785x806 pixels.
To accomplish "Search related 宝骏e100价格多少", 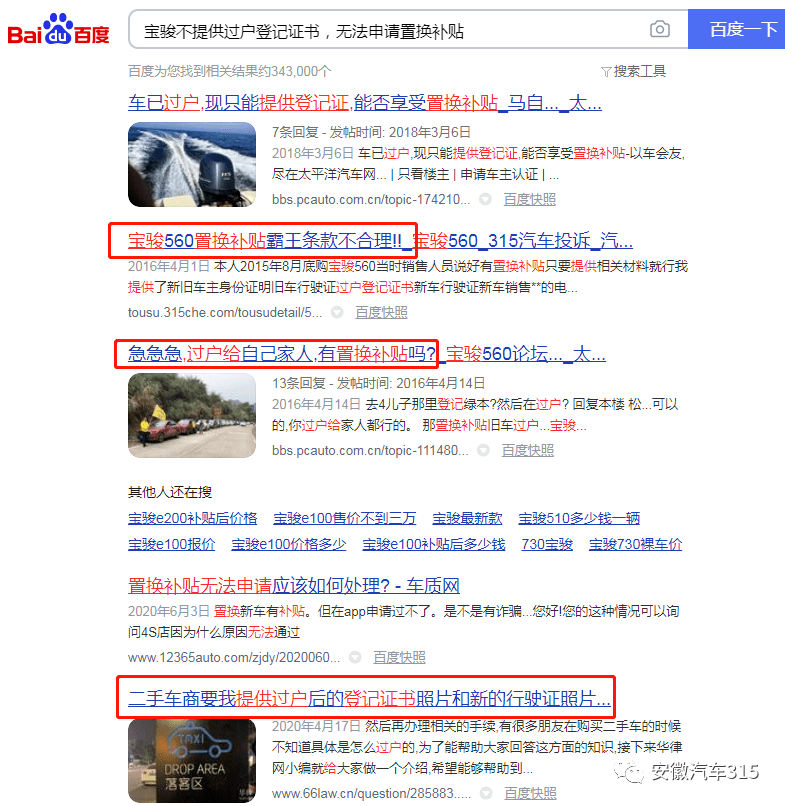I will [x=288, y=544].
